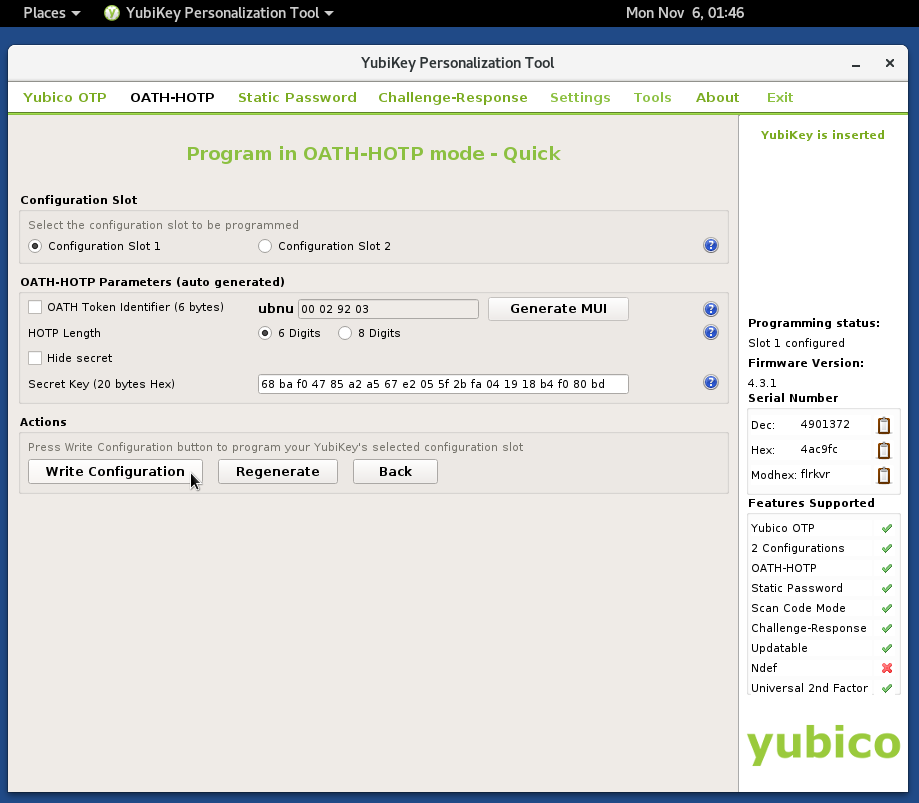Switch to Static Password tab

(x=297, y=97)
